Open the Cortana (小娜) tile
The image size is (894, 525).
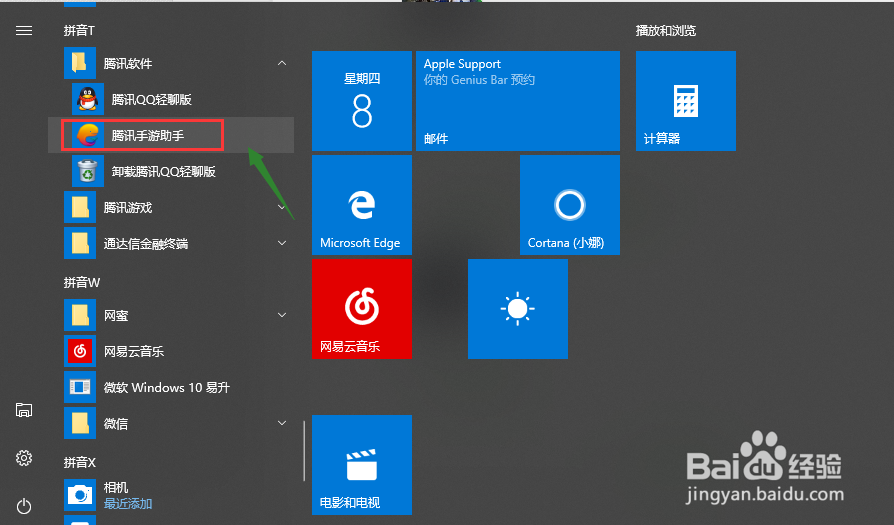tap(570, 205)
